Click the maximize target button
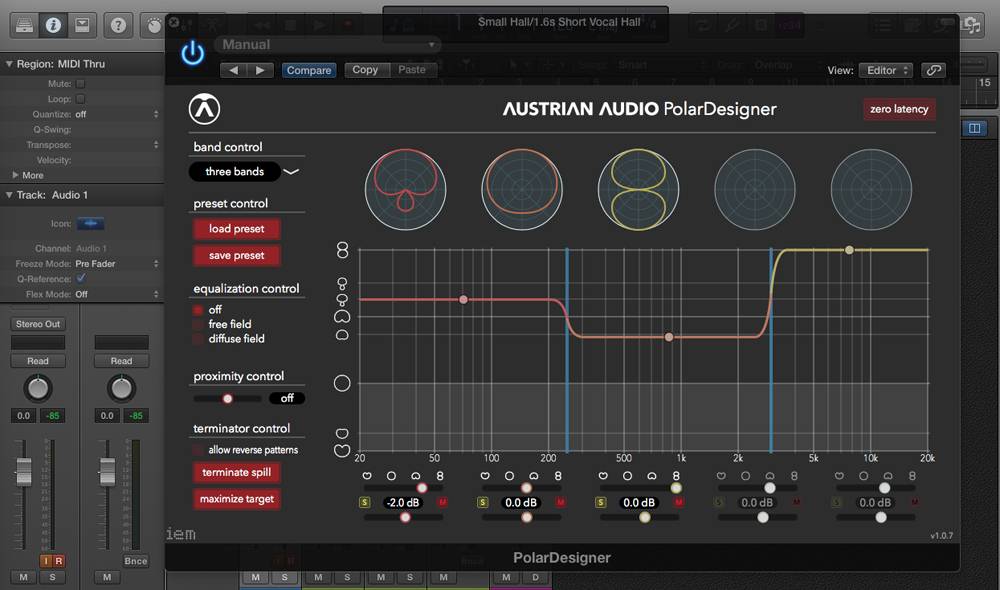 (237, 499)
